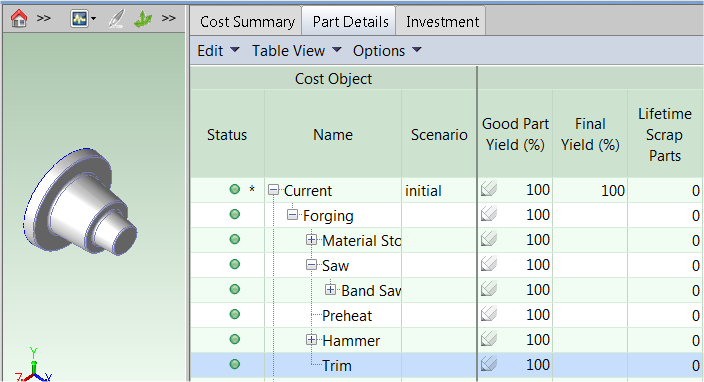This screenshot has height=382, width=704.
Task: Click the 3D forged part model preview
Action: click(x=81, y=202)
